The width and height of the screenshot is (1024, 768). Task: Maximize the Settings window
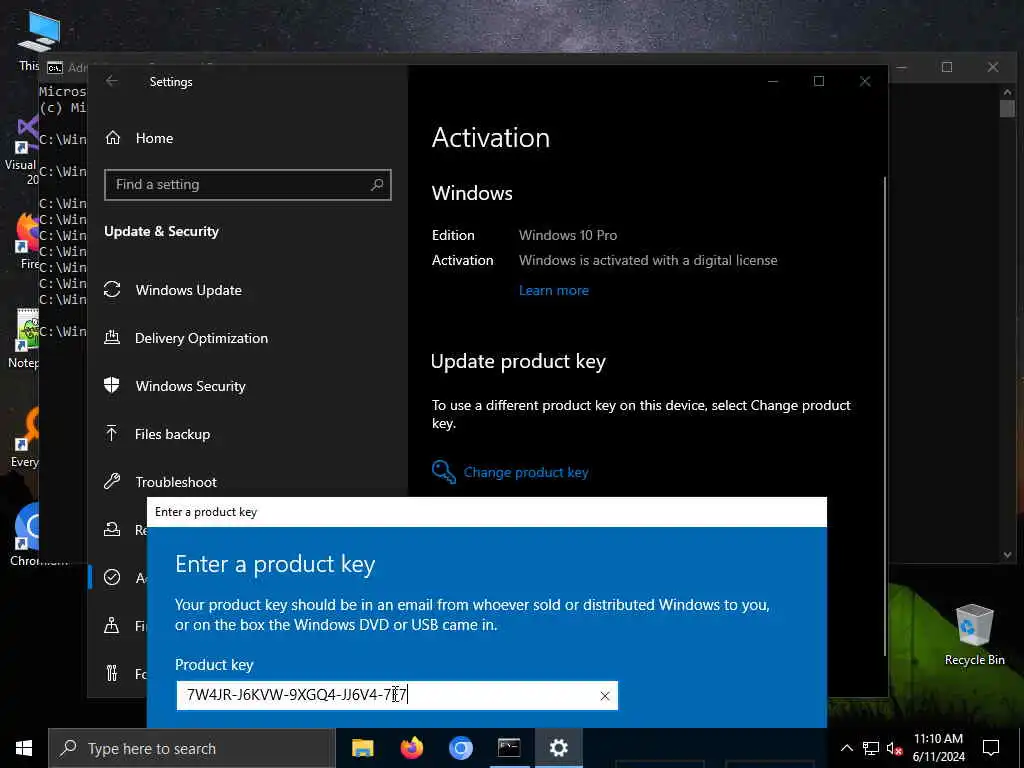[x=819, y=81]
